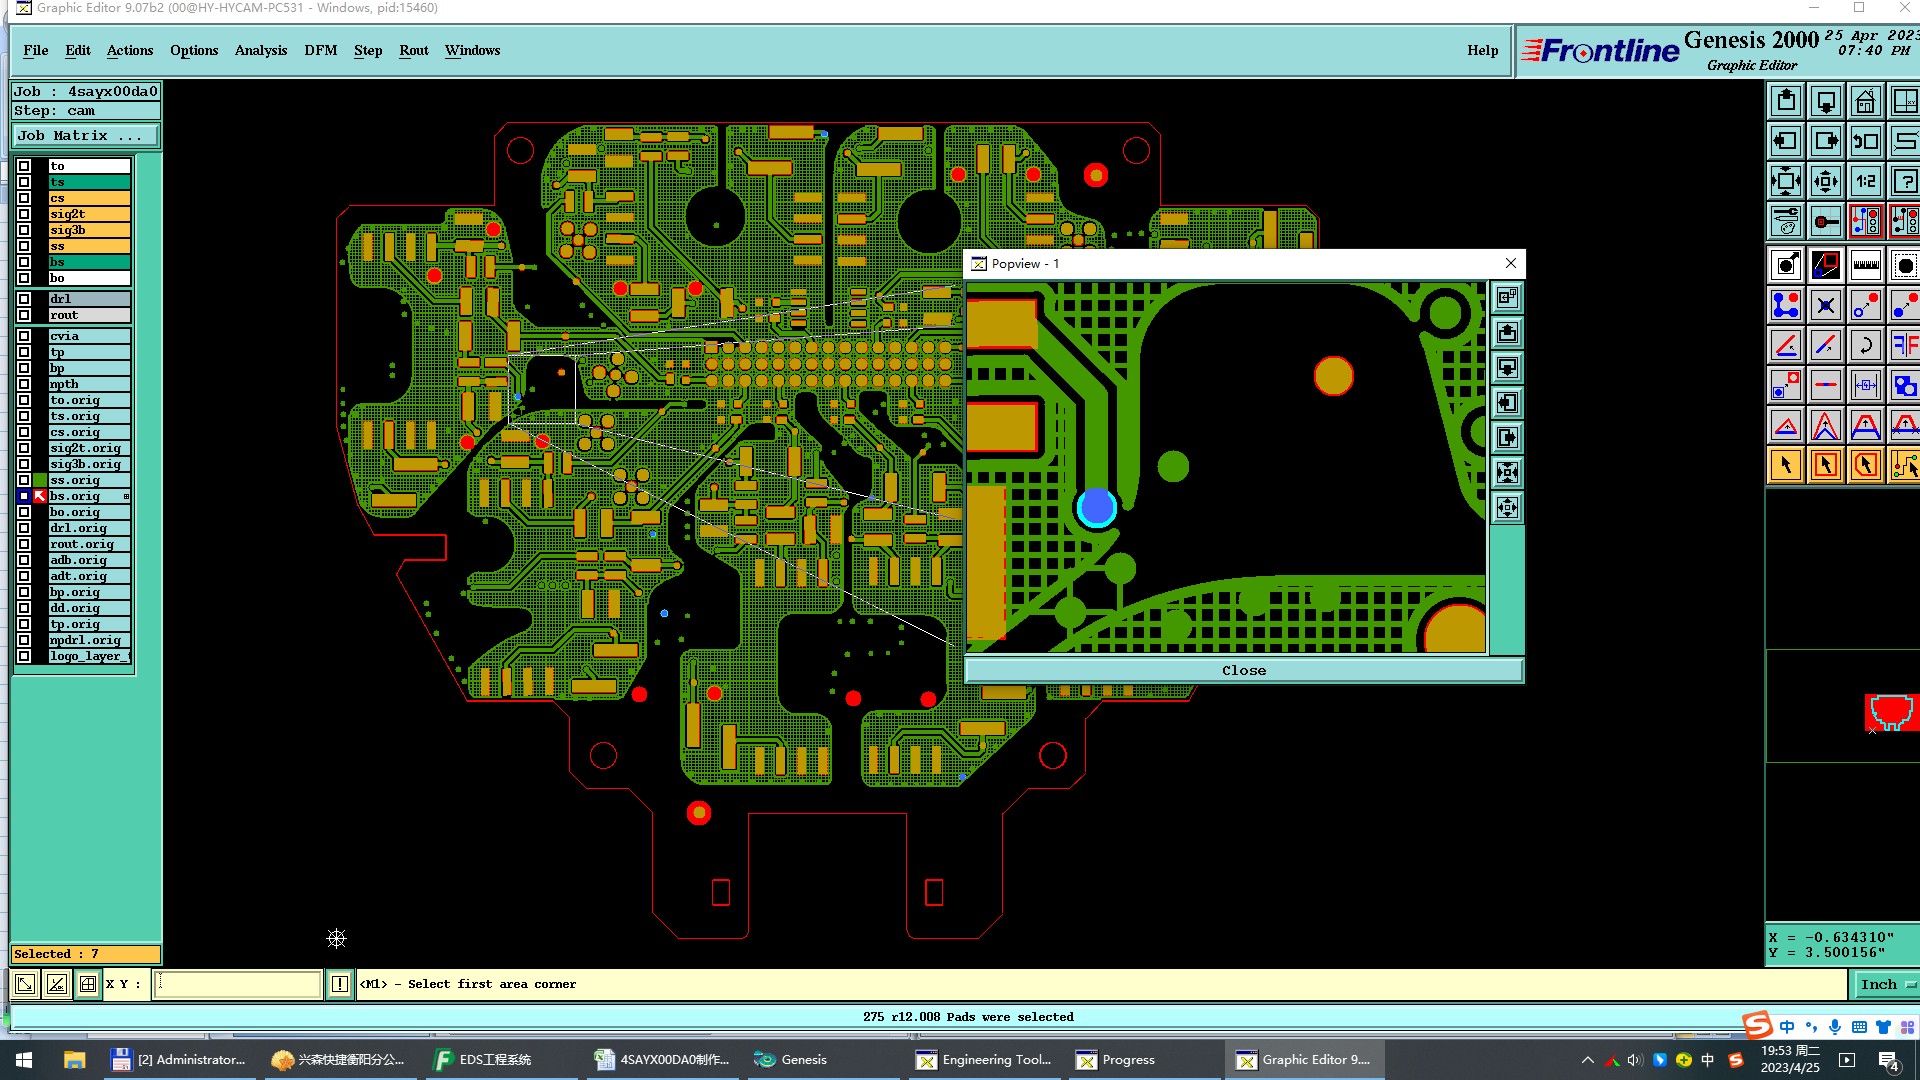Click the dimension icon with blue arrows
This screenshot has width=1920, height=1080.
1866,385
